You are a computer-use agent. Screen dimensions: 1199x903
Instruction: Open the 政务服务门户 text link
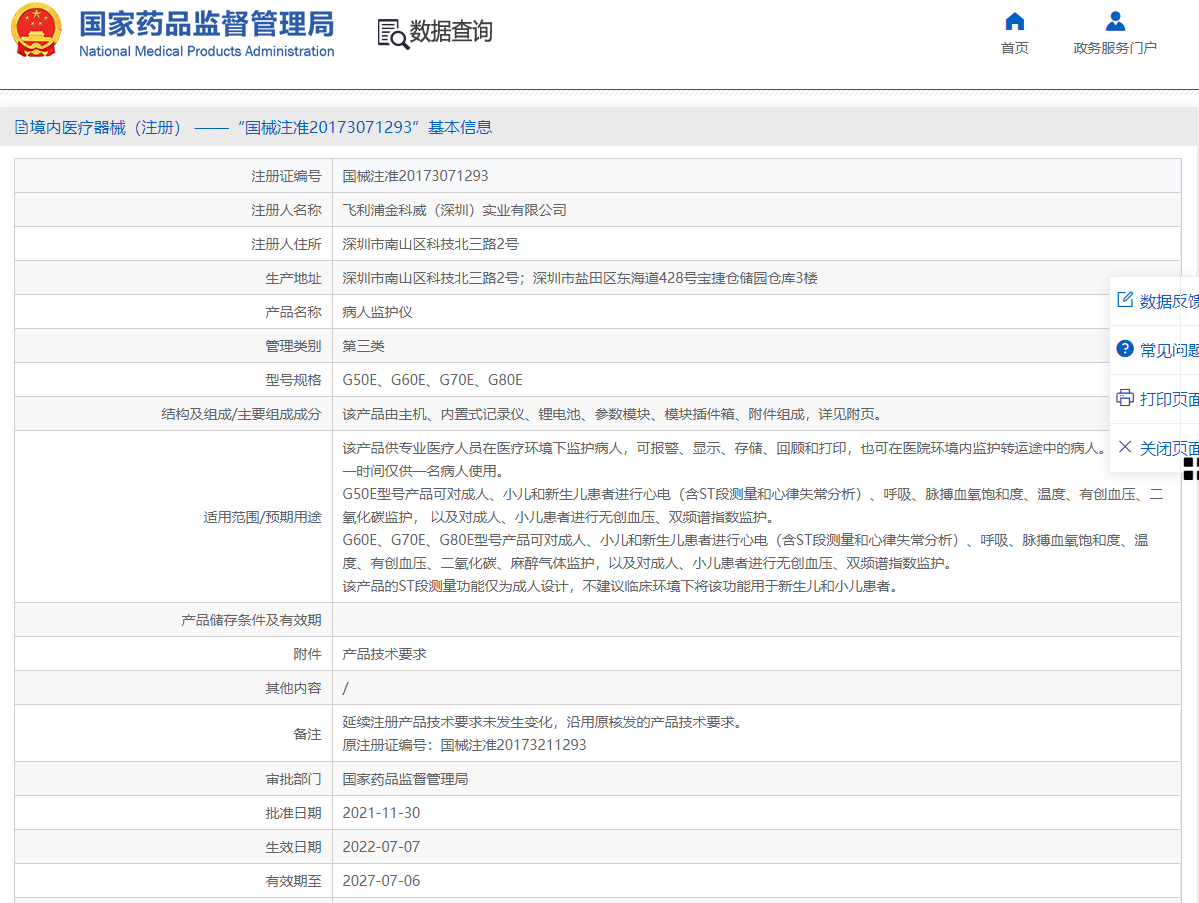click(1115, 48)
